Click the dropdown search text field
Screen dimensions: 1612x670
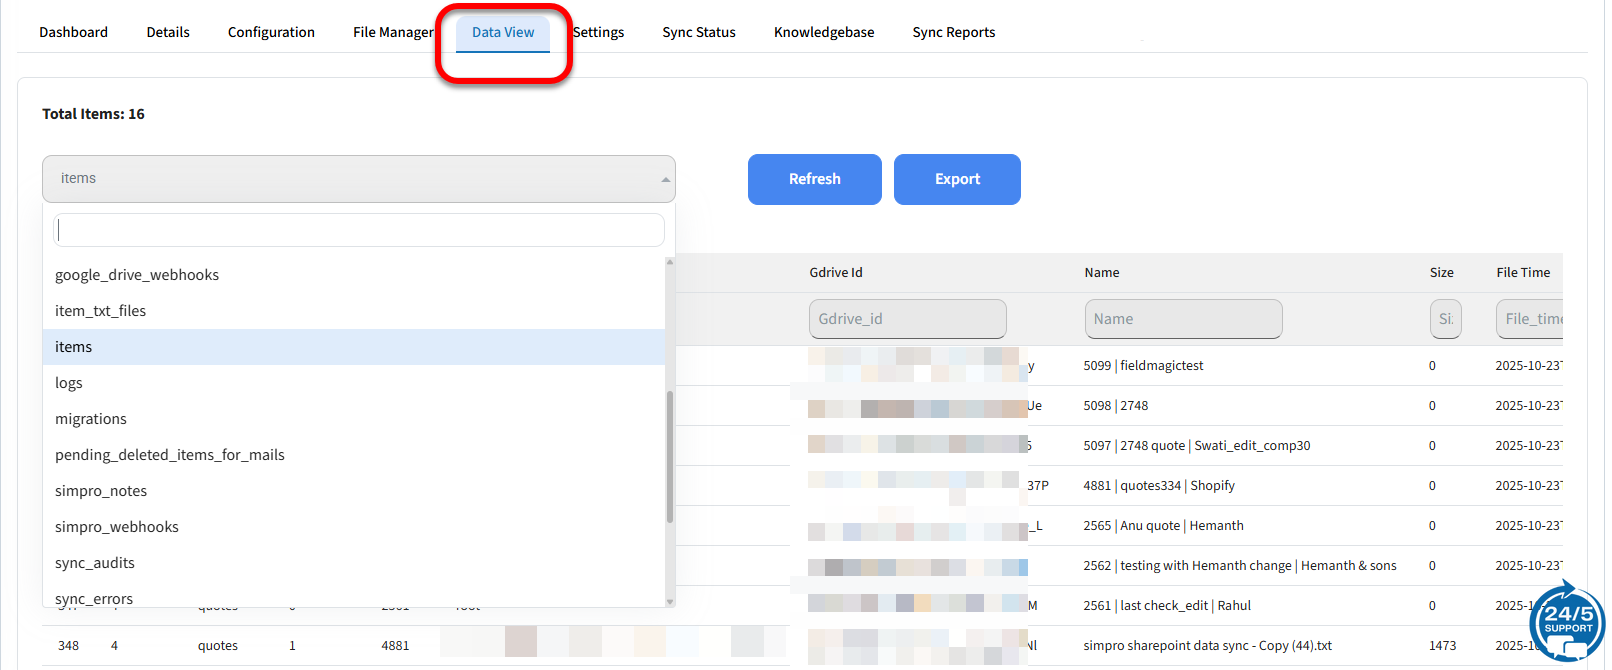point(359,230)
